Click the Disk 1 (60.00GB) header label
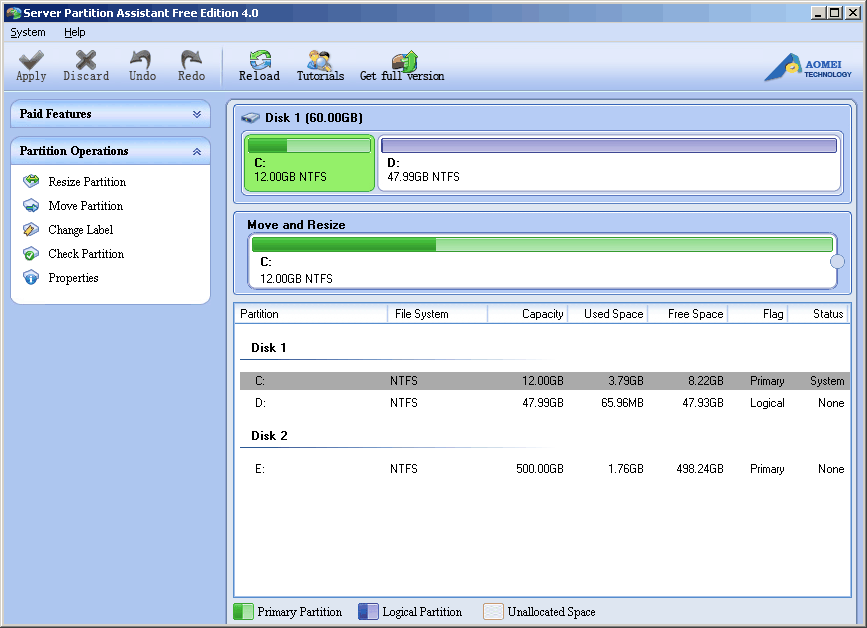Screen dimensions: 867x628 click(x=314, y=117)
